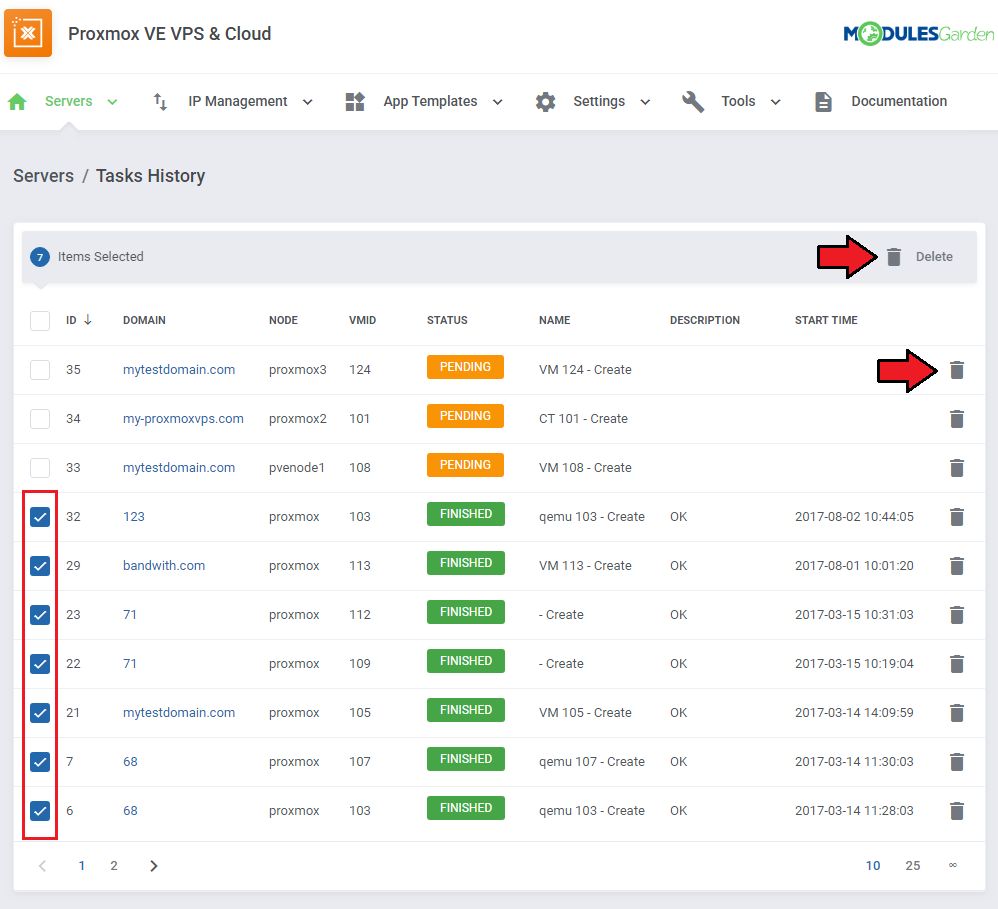Open mytestdomain.com link in task 21
The height and width of the screenshot is (909, 998).
click(179, 712)
